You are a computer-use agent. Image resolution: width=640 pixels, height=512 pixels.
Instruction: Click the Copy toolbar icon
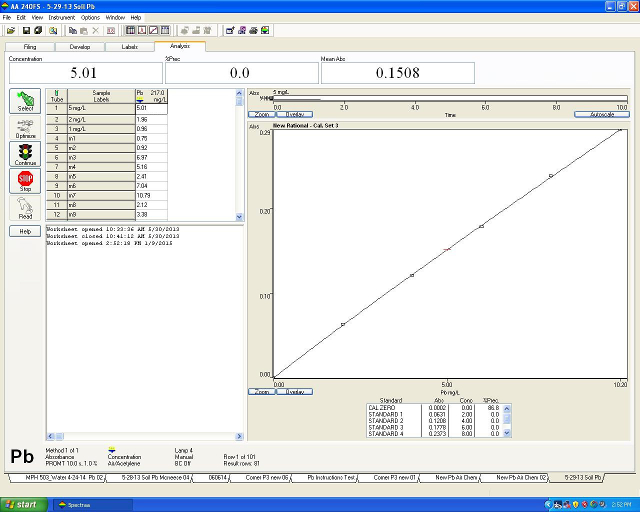coord(73,30)
